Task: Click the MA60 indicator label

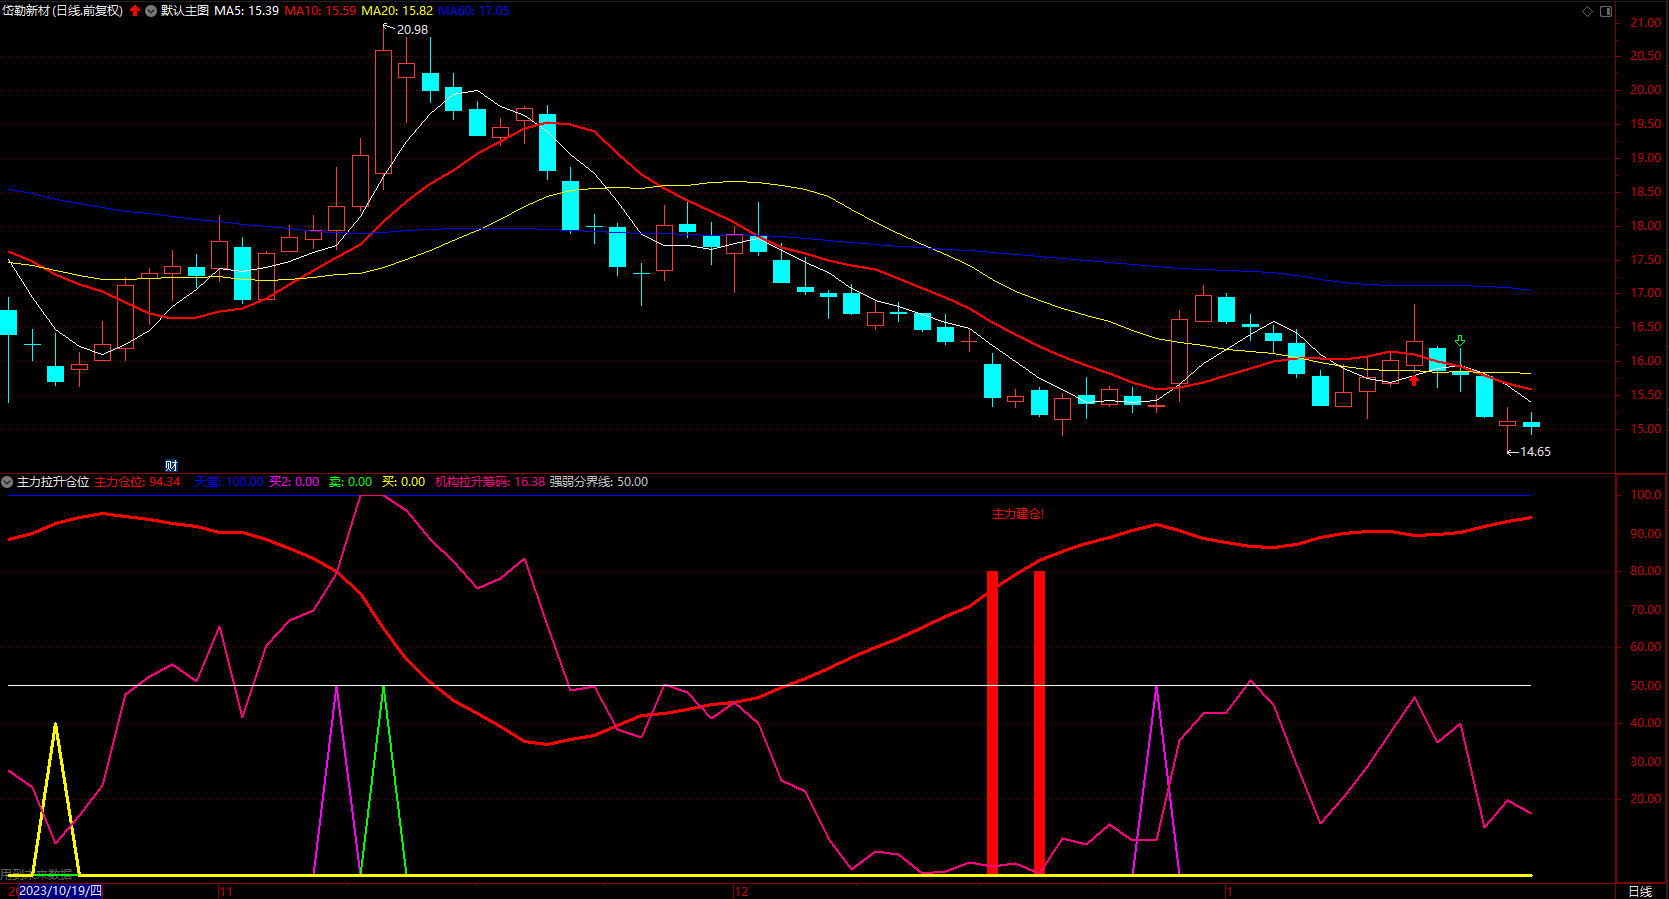Action: click(x=473, y=11)
